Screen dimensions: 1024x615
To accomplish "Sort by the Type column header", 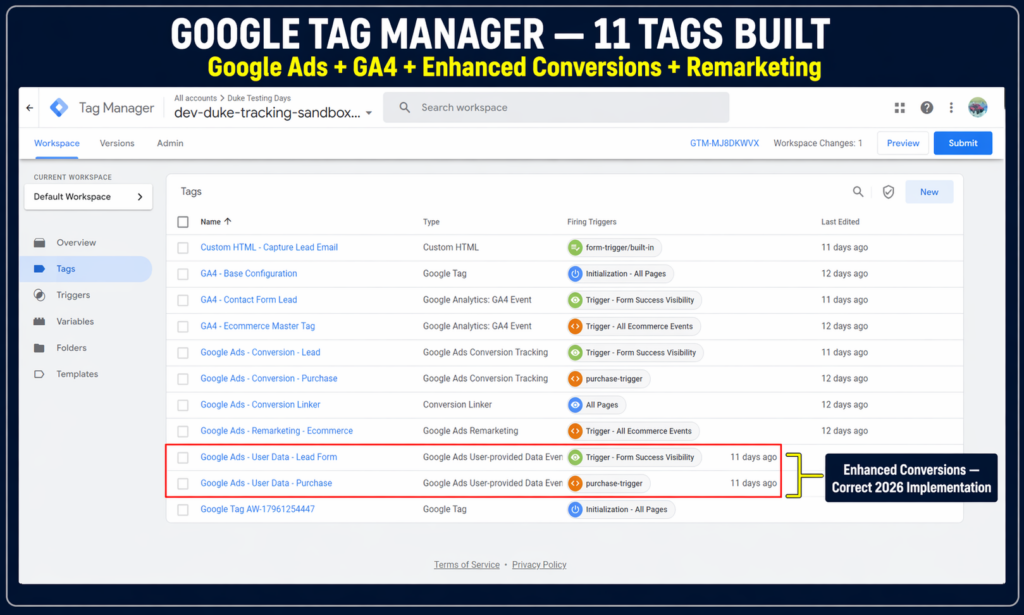I will pyautogui.click(x=431, y=222).
